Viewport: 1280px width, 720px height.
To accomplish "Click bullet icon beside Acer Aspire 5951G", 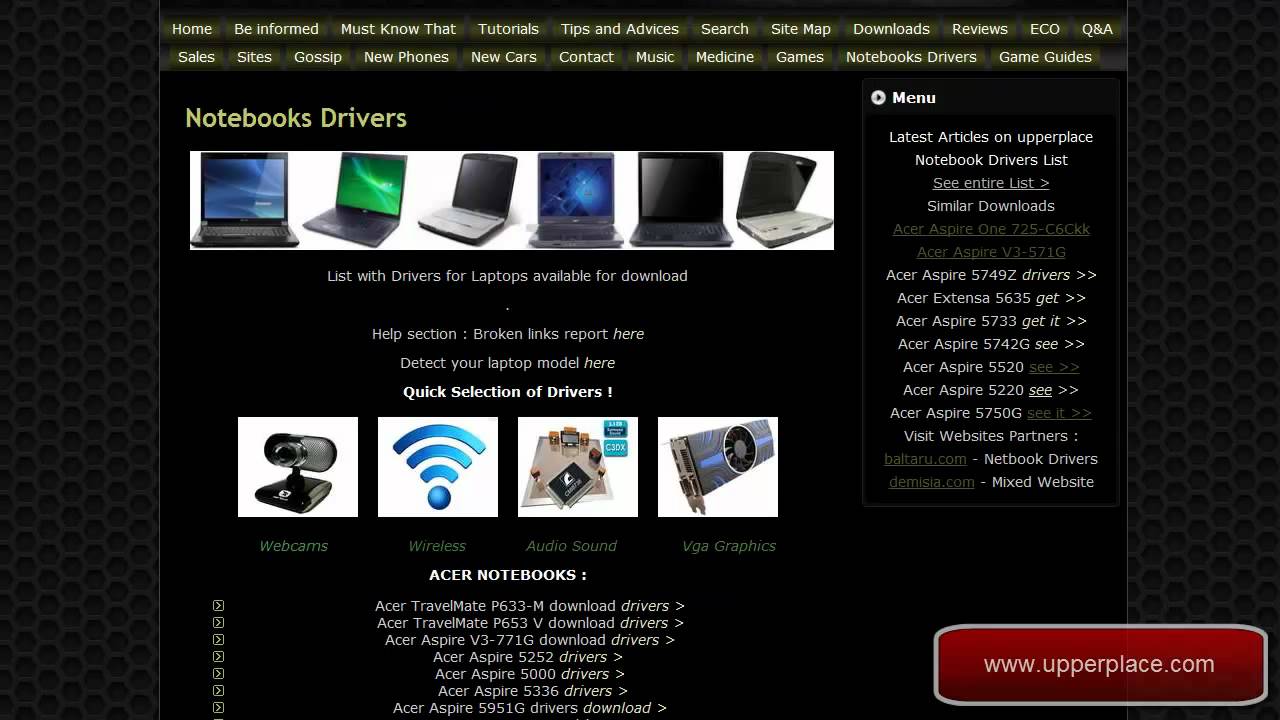I will point(218,707).
